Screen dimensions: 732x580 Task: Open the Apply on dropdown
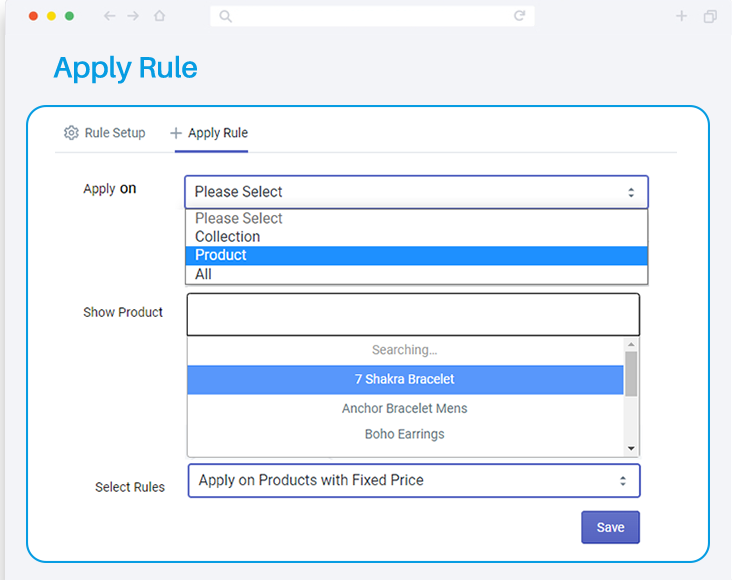[x=416, y=192]
